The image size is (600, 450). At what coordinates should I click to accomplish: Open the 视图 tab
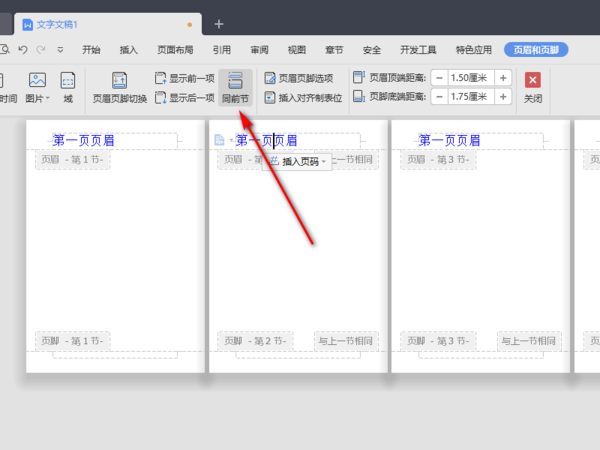pyautogui.click(x=297, y=50)
